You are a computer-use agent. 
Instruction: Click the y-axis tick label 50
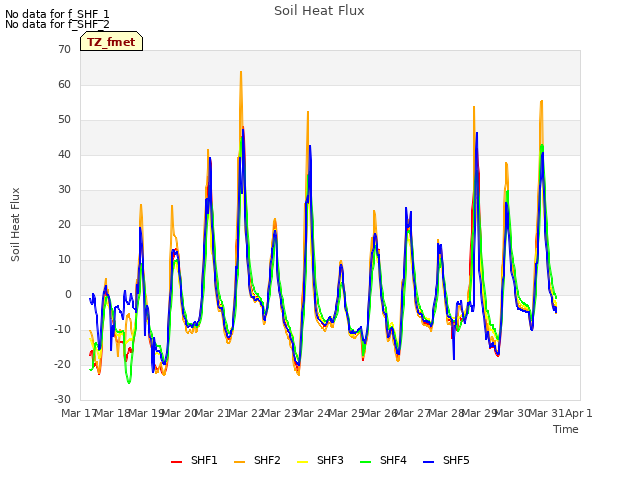coord(64,120)
